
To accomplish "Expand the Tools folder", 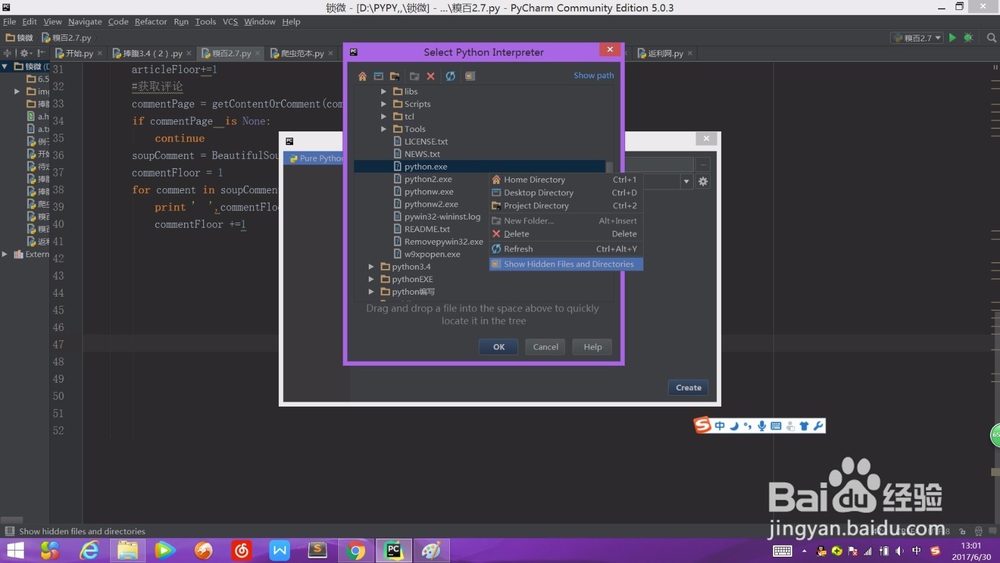I will (384, 129).
